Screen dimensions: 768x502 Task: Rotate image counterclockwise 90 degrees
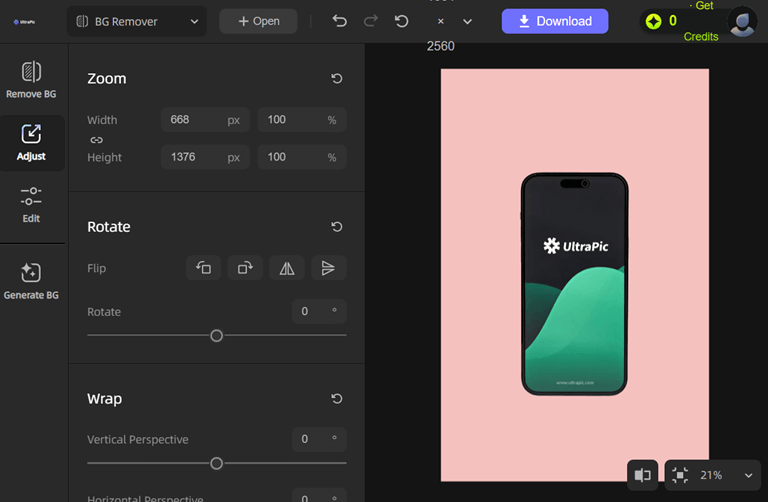pyautogui.click(x=203, y=268)
